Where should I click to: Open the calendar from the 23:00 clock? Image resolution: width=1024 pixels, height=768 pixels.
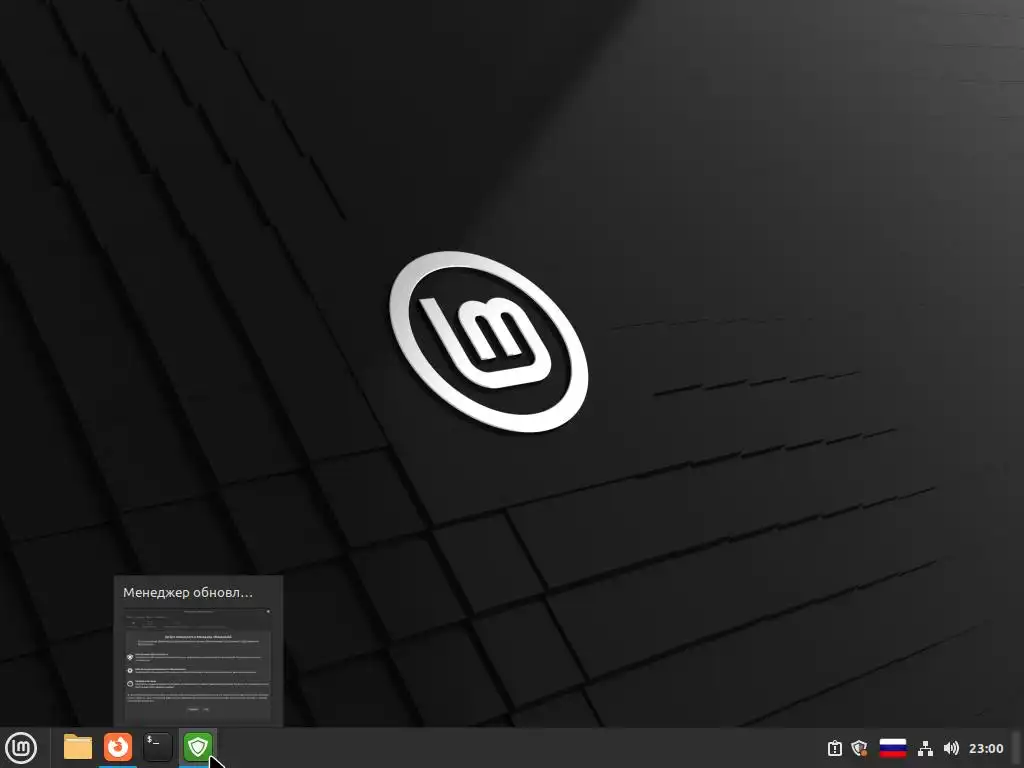pyautogui.click(x=986, y=748)
